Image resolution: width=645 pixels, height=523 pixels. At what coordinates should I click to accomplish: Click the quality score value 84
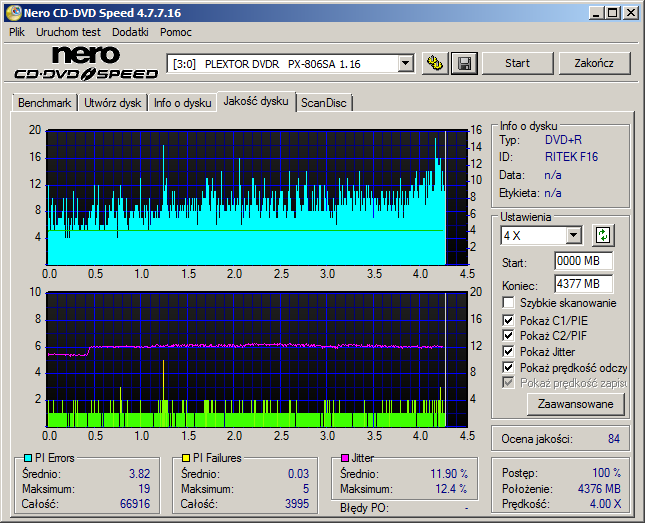pos(614,439)
